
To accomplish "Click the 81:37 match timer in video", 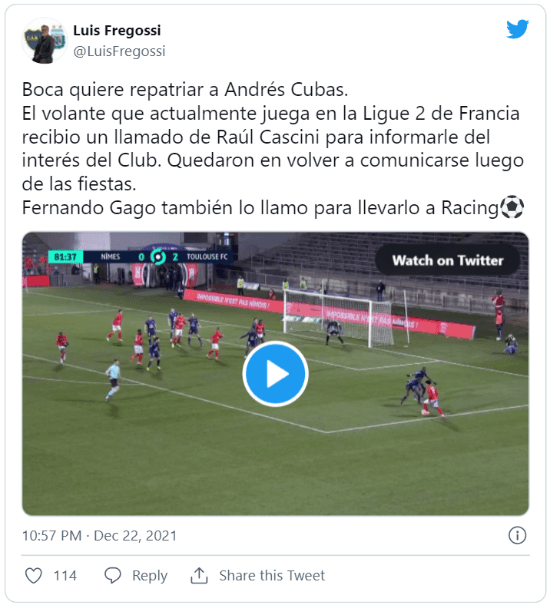I will pos(65,257).
